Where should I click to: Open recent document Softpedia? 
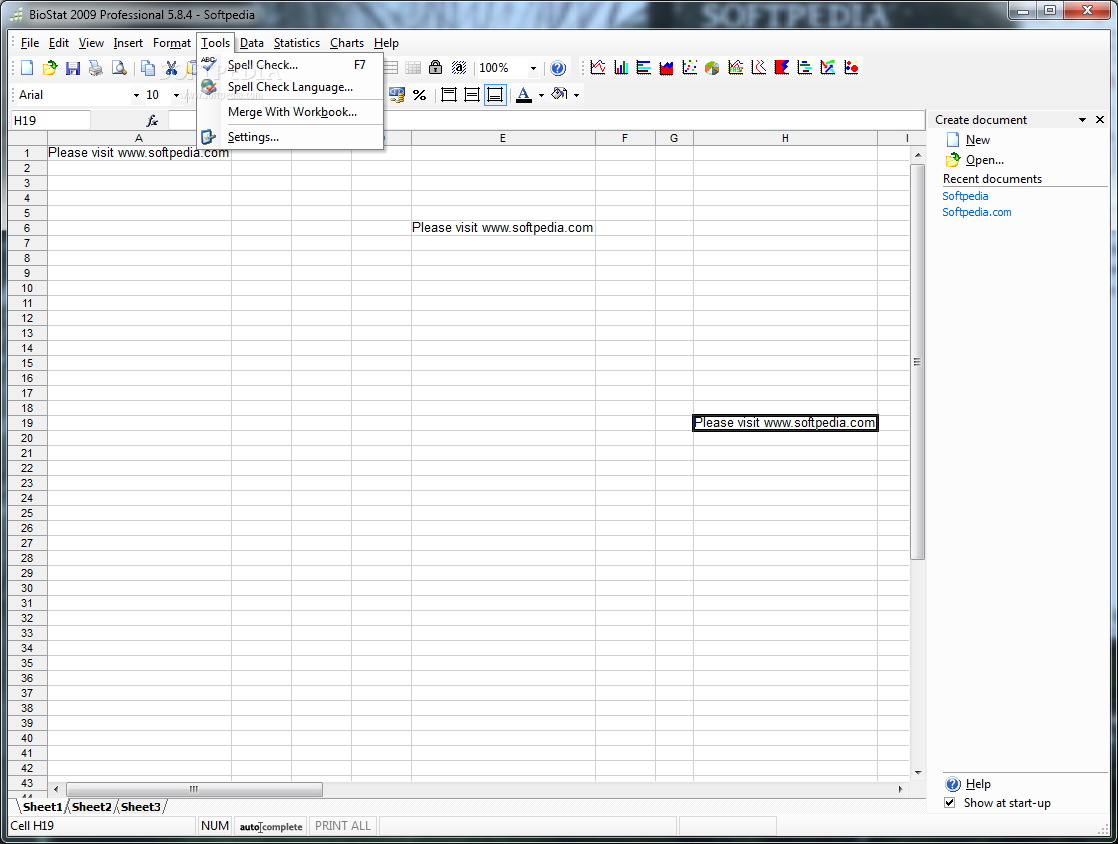[965, 196]
